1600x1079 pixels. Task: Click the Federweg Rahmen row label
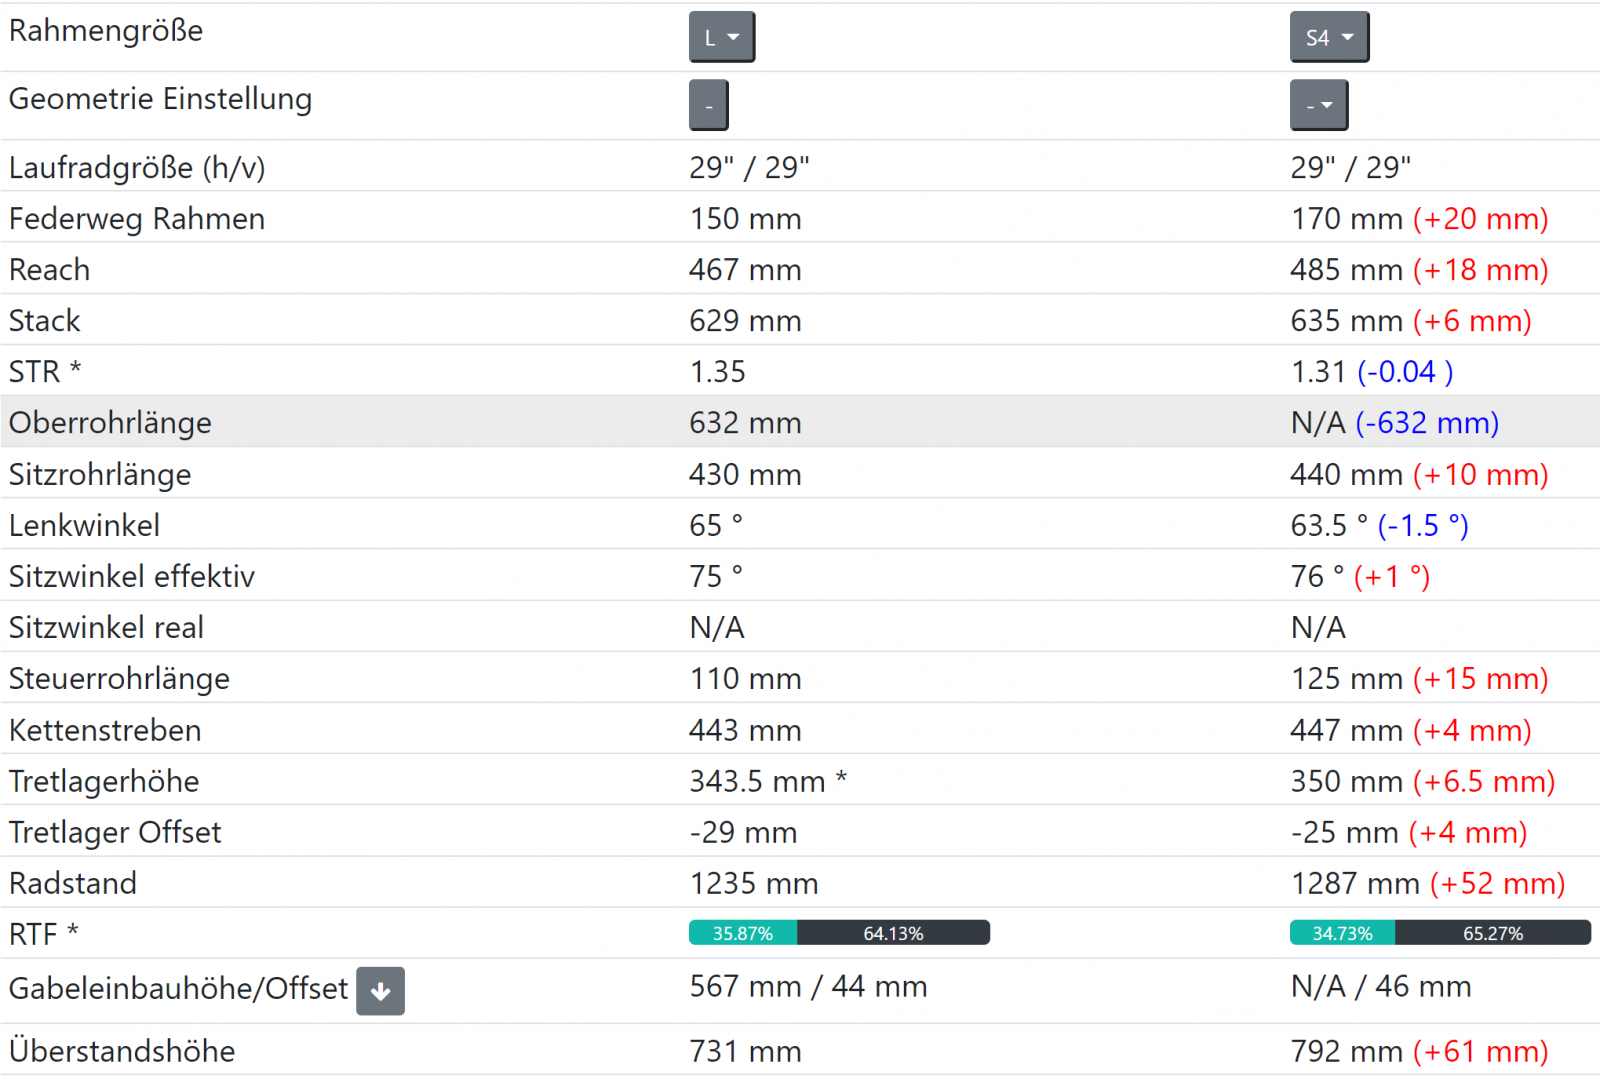[137, 219]
